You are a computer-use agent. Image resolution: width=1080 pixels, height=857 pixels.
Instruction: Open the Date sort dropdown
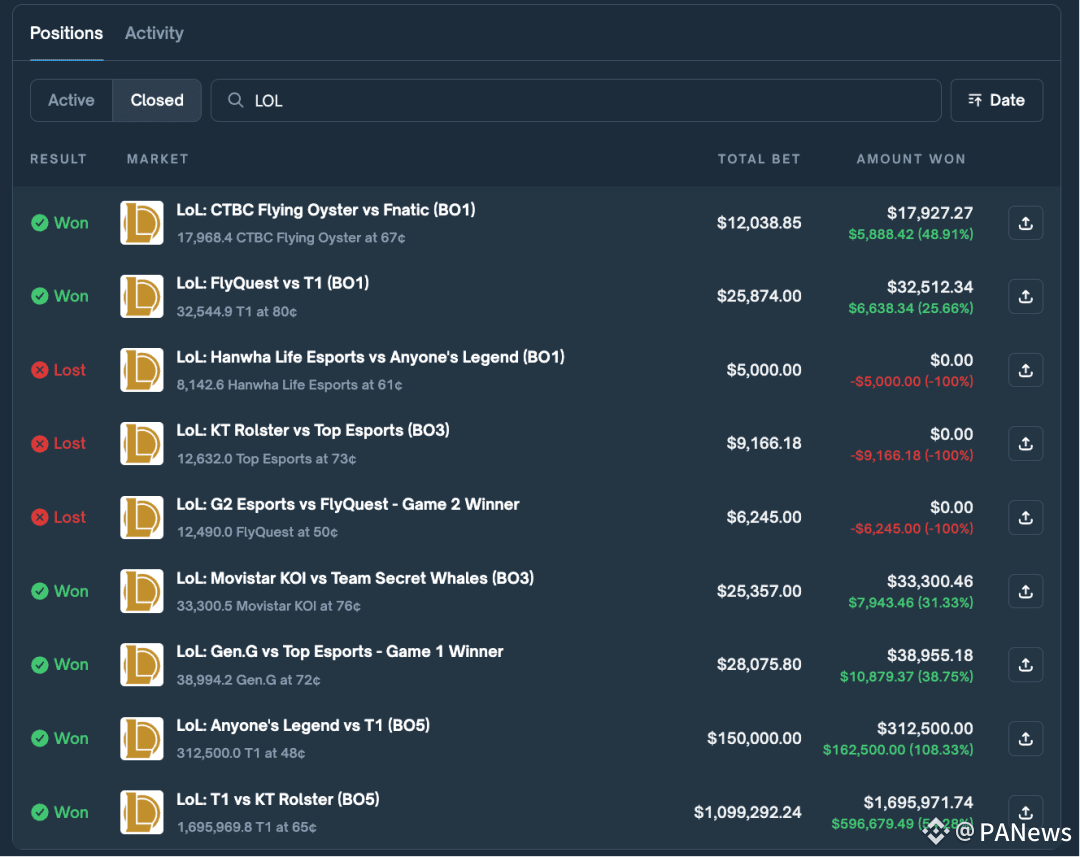click(x=996, y=101)
